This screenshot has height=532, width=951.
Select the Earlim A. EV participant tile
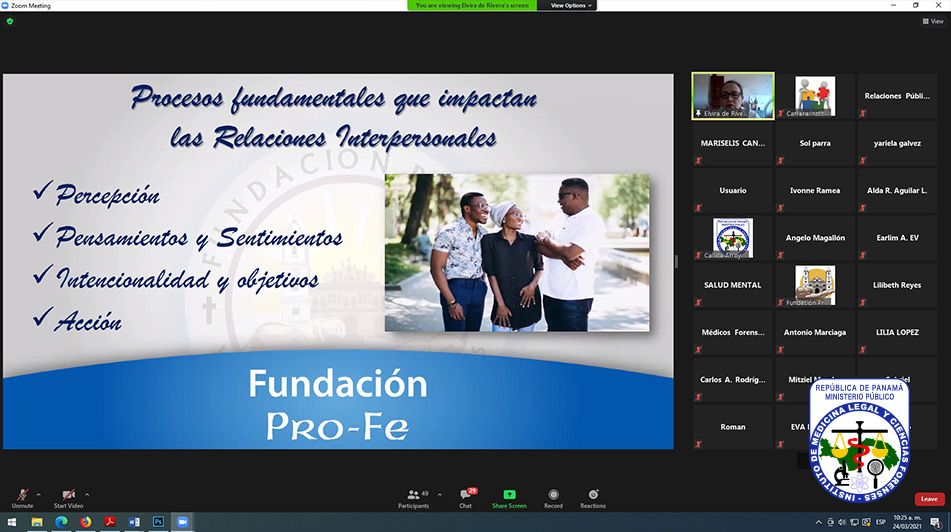pyautogui.click(x=897, y=238)
